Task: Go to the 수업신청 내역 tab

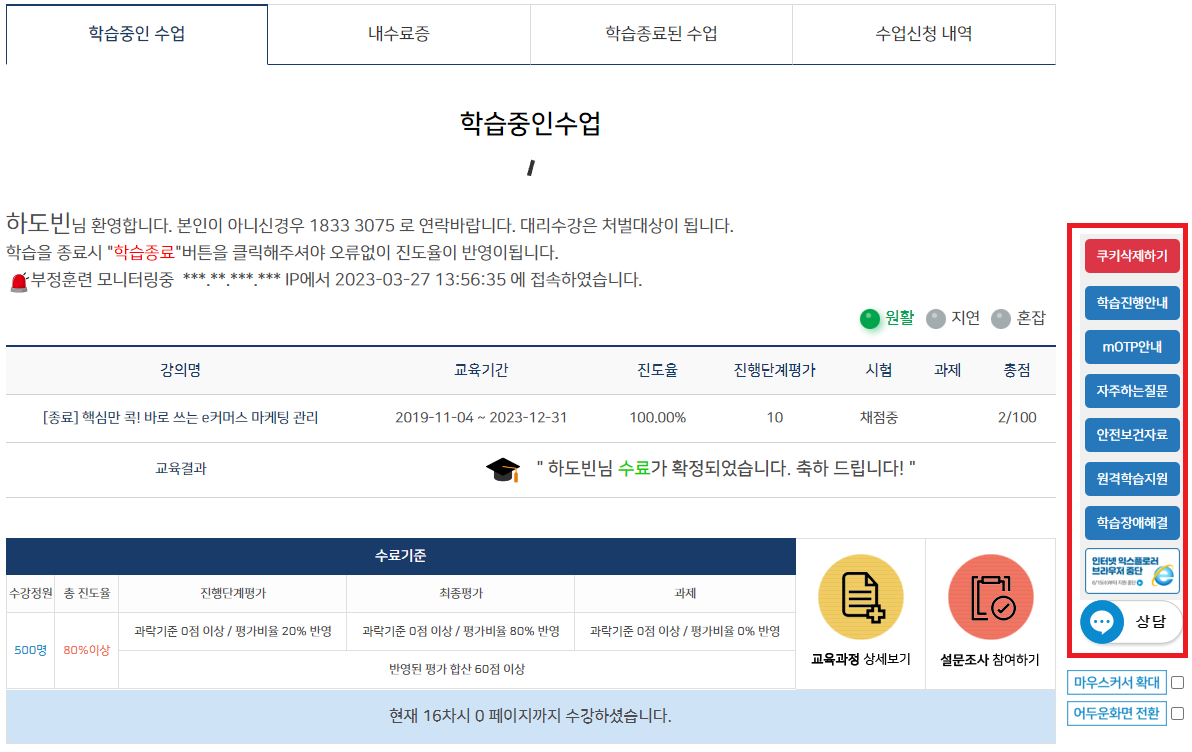Action: [924, 34]
